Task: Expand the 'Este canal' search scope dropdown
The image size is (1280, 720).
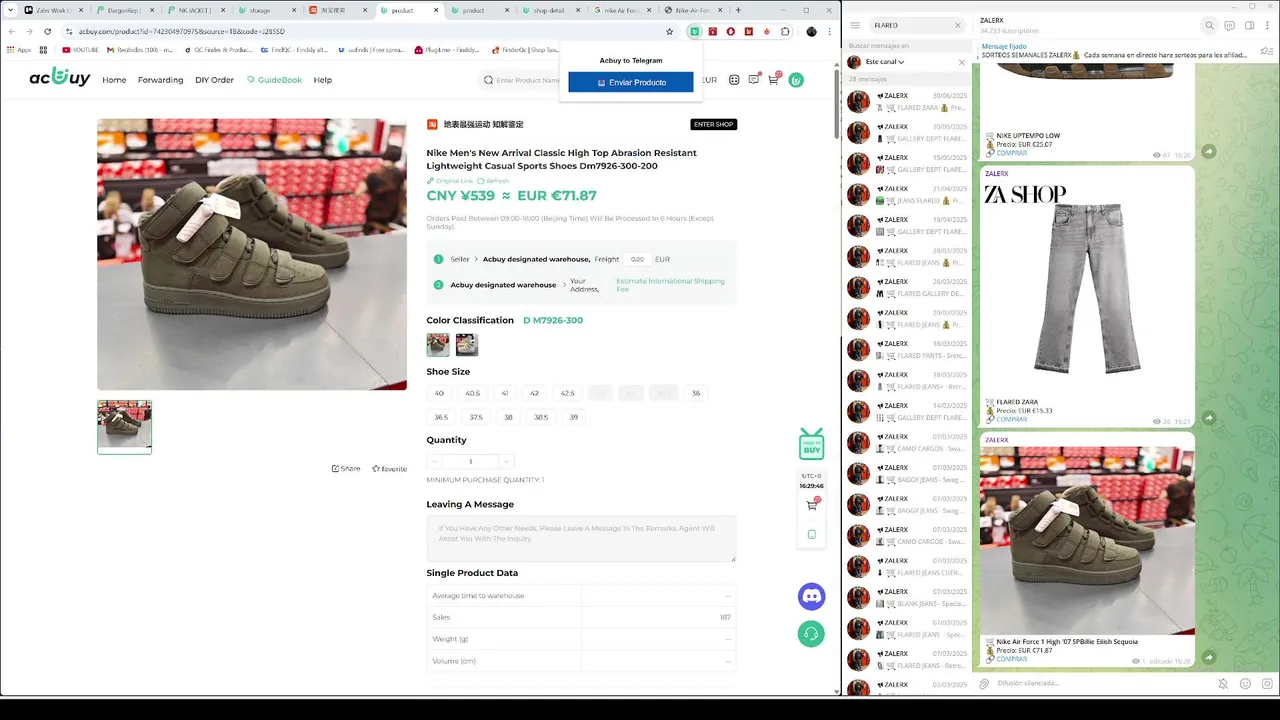Action: click(x=885, y=62)
